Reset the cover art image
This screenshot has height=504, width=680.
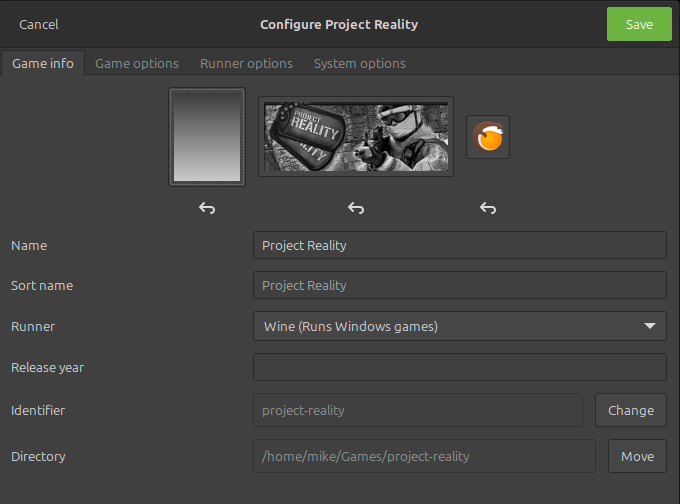point(207,208)
